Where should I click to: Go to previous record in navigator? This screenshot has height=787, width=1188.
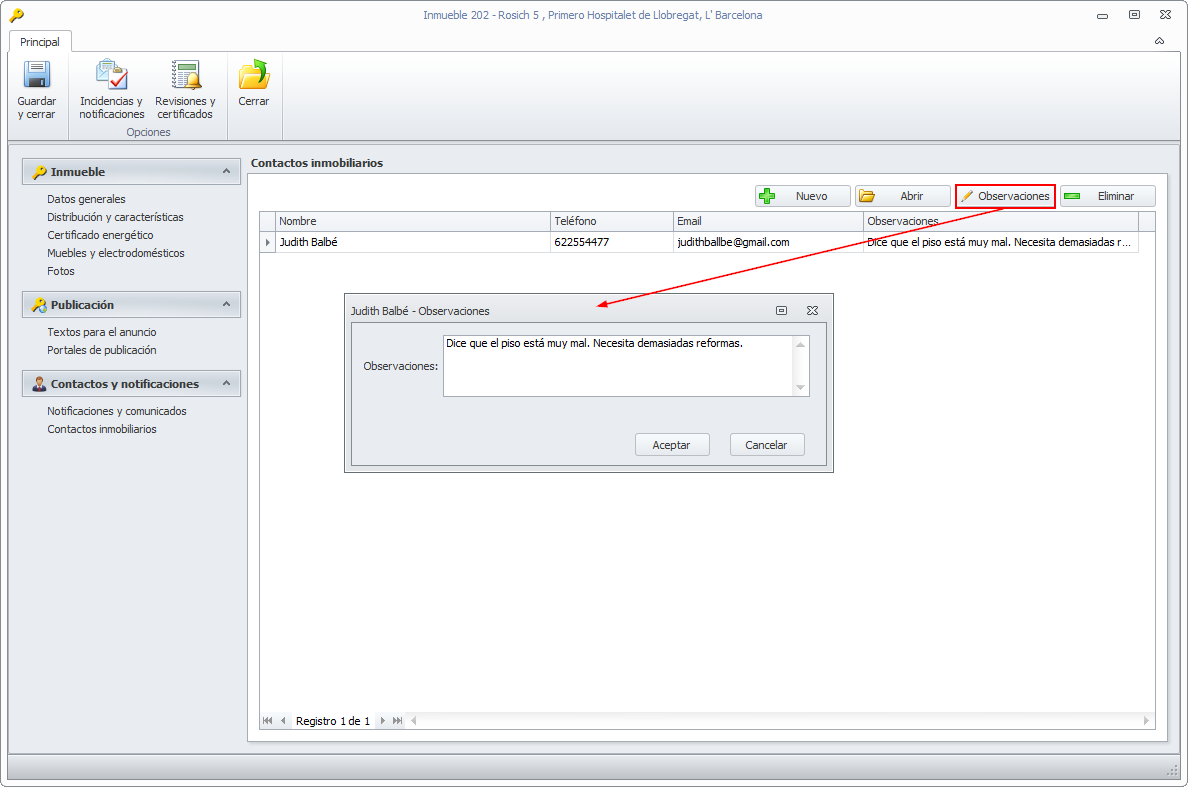(283, 720)
